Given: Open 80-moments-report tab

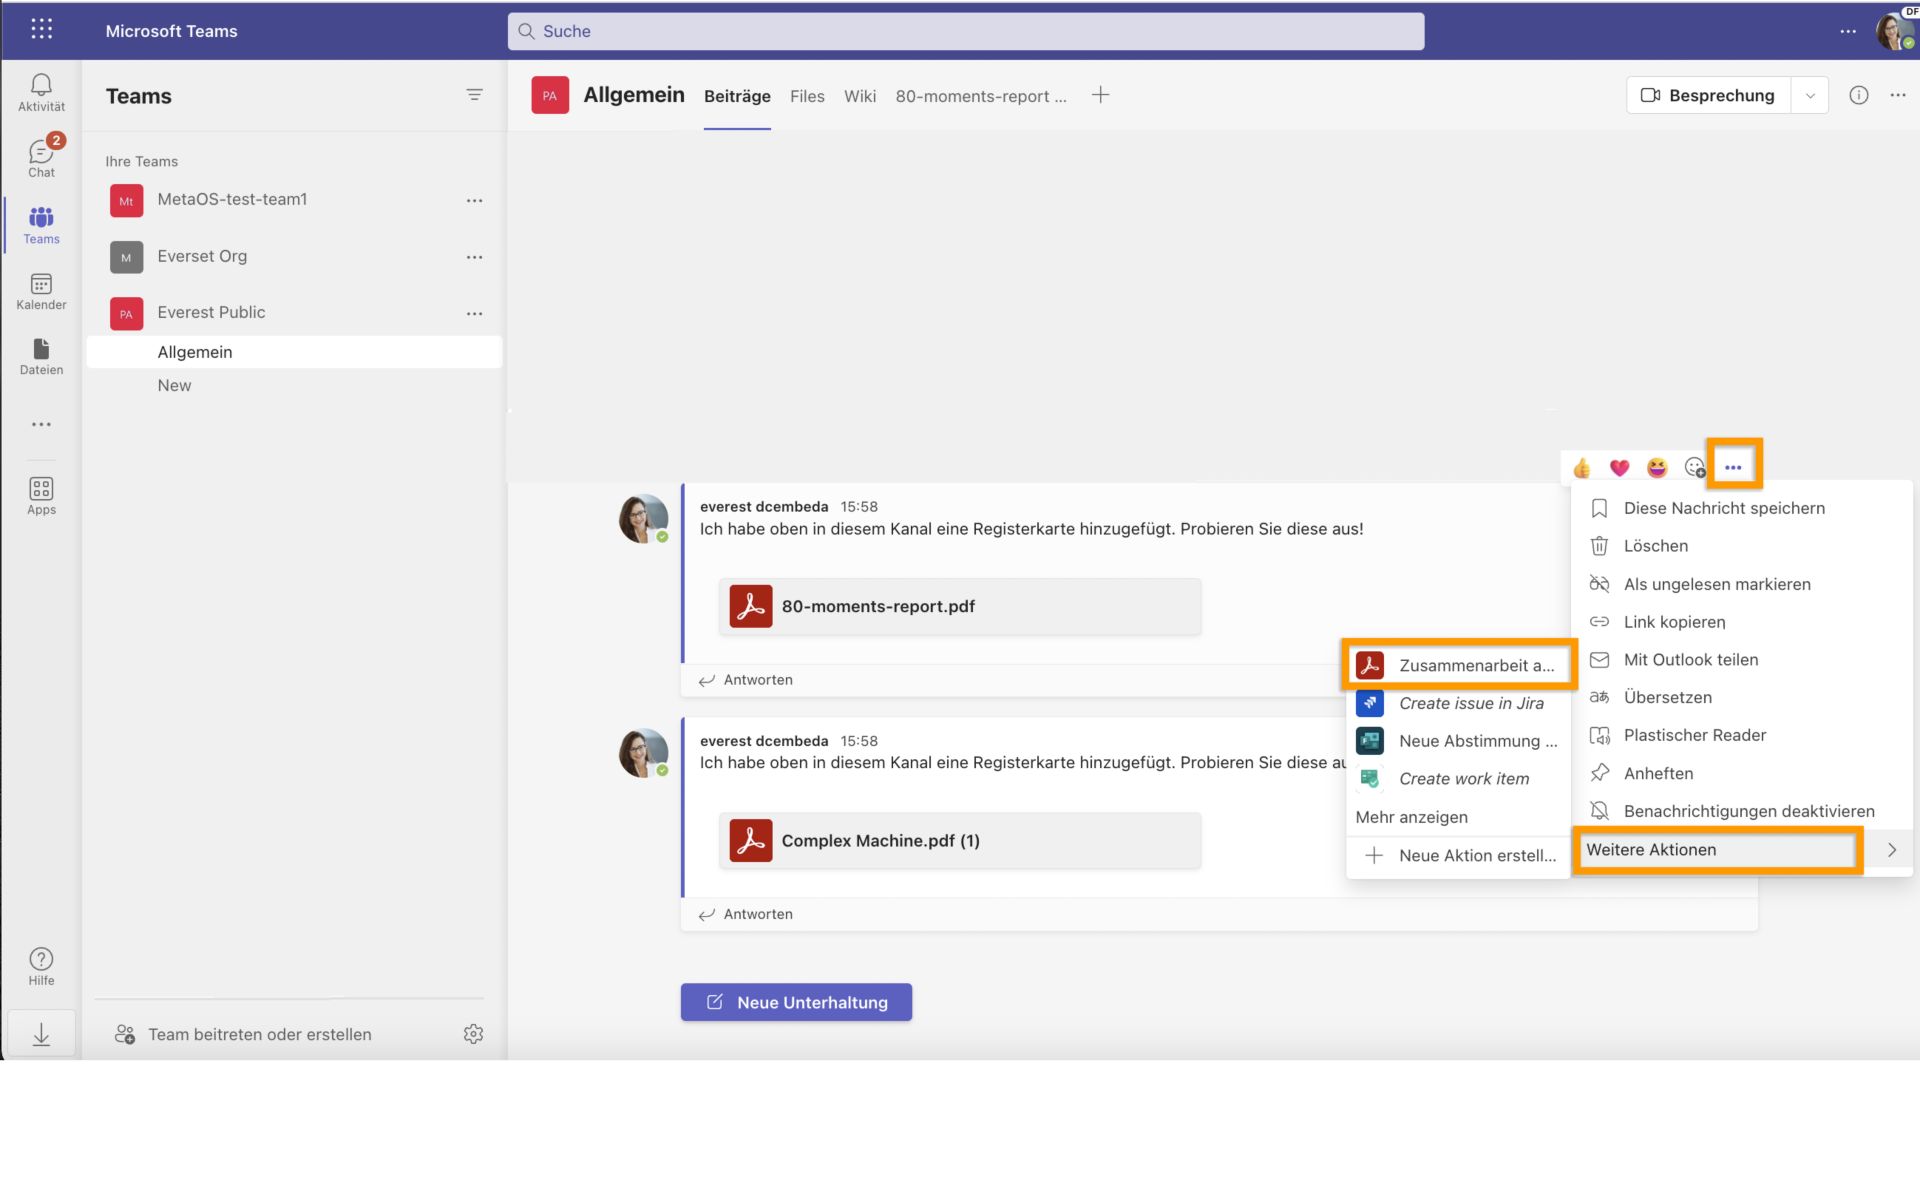Looking at the screenshot, I should (x=981, y=96).
